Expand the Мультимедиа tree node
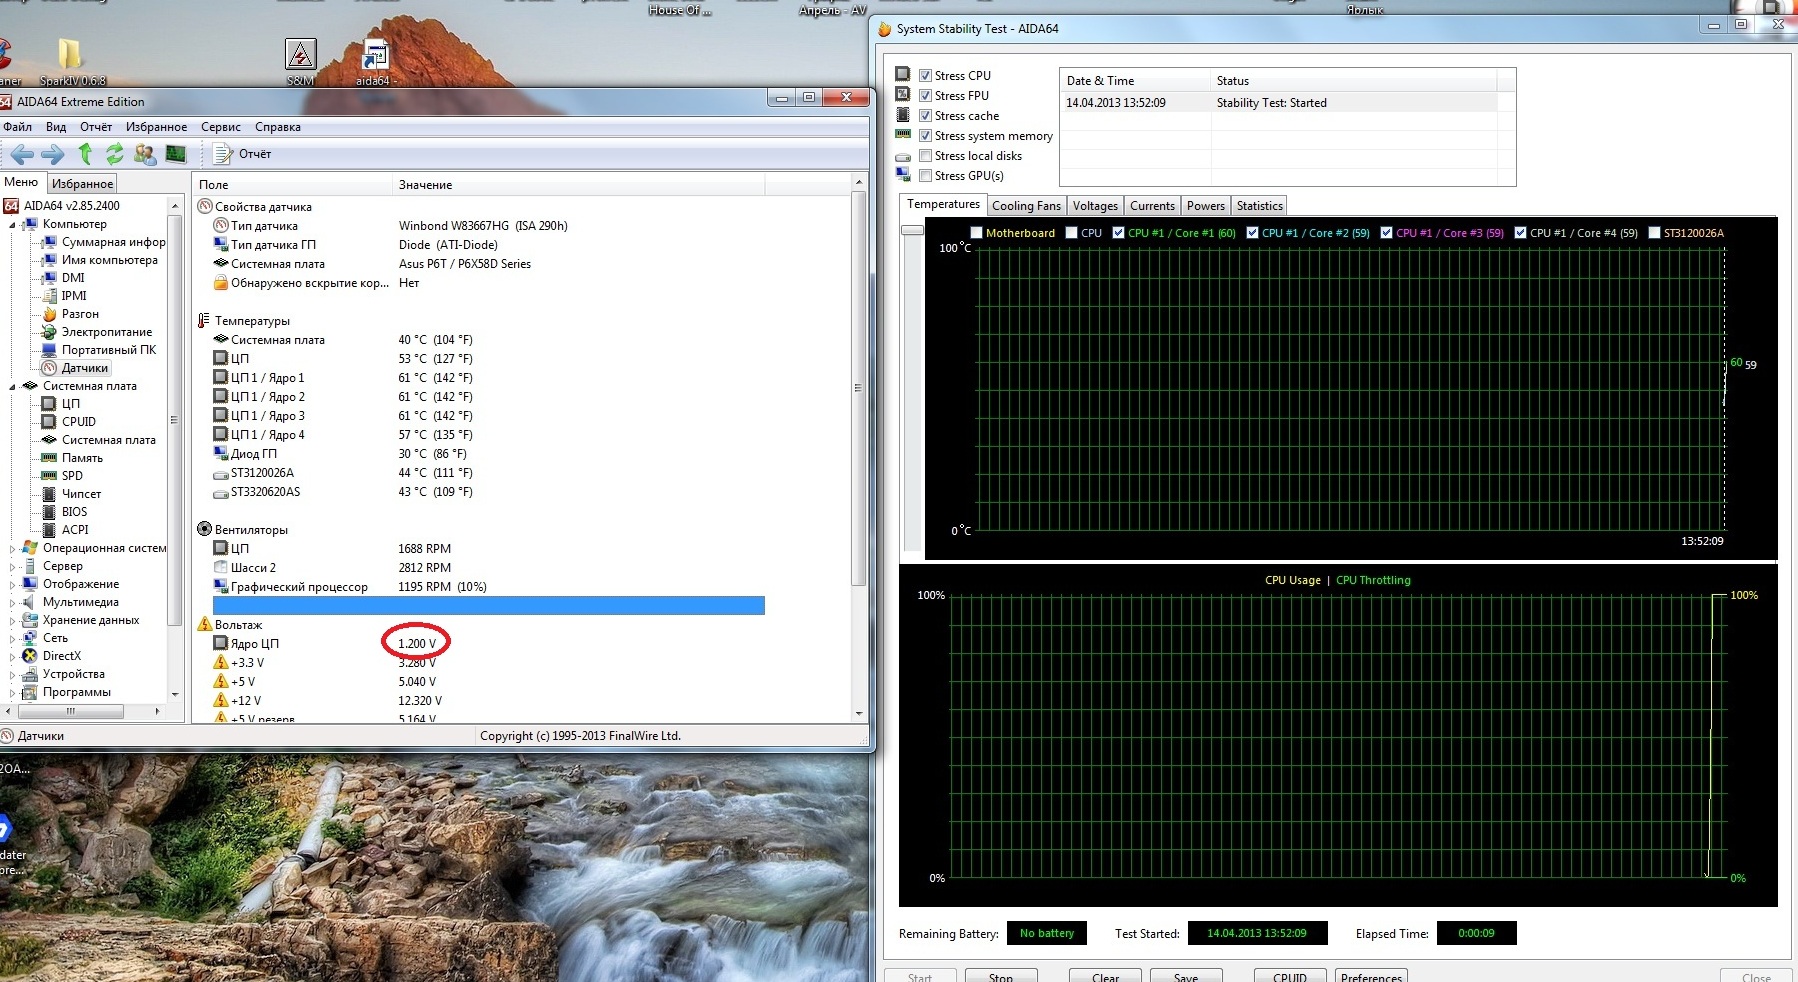The height and width of the screenshot is (982, 1798). click(13, 603)
